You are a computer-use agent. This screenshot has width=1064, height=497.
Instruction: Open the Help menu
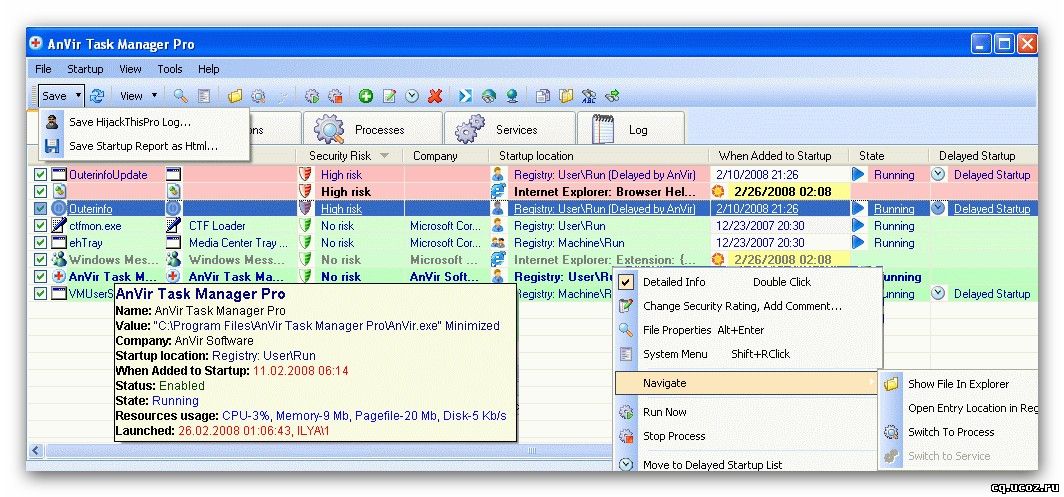point(208,69)
